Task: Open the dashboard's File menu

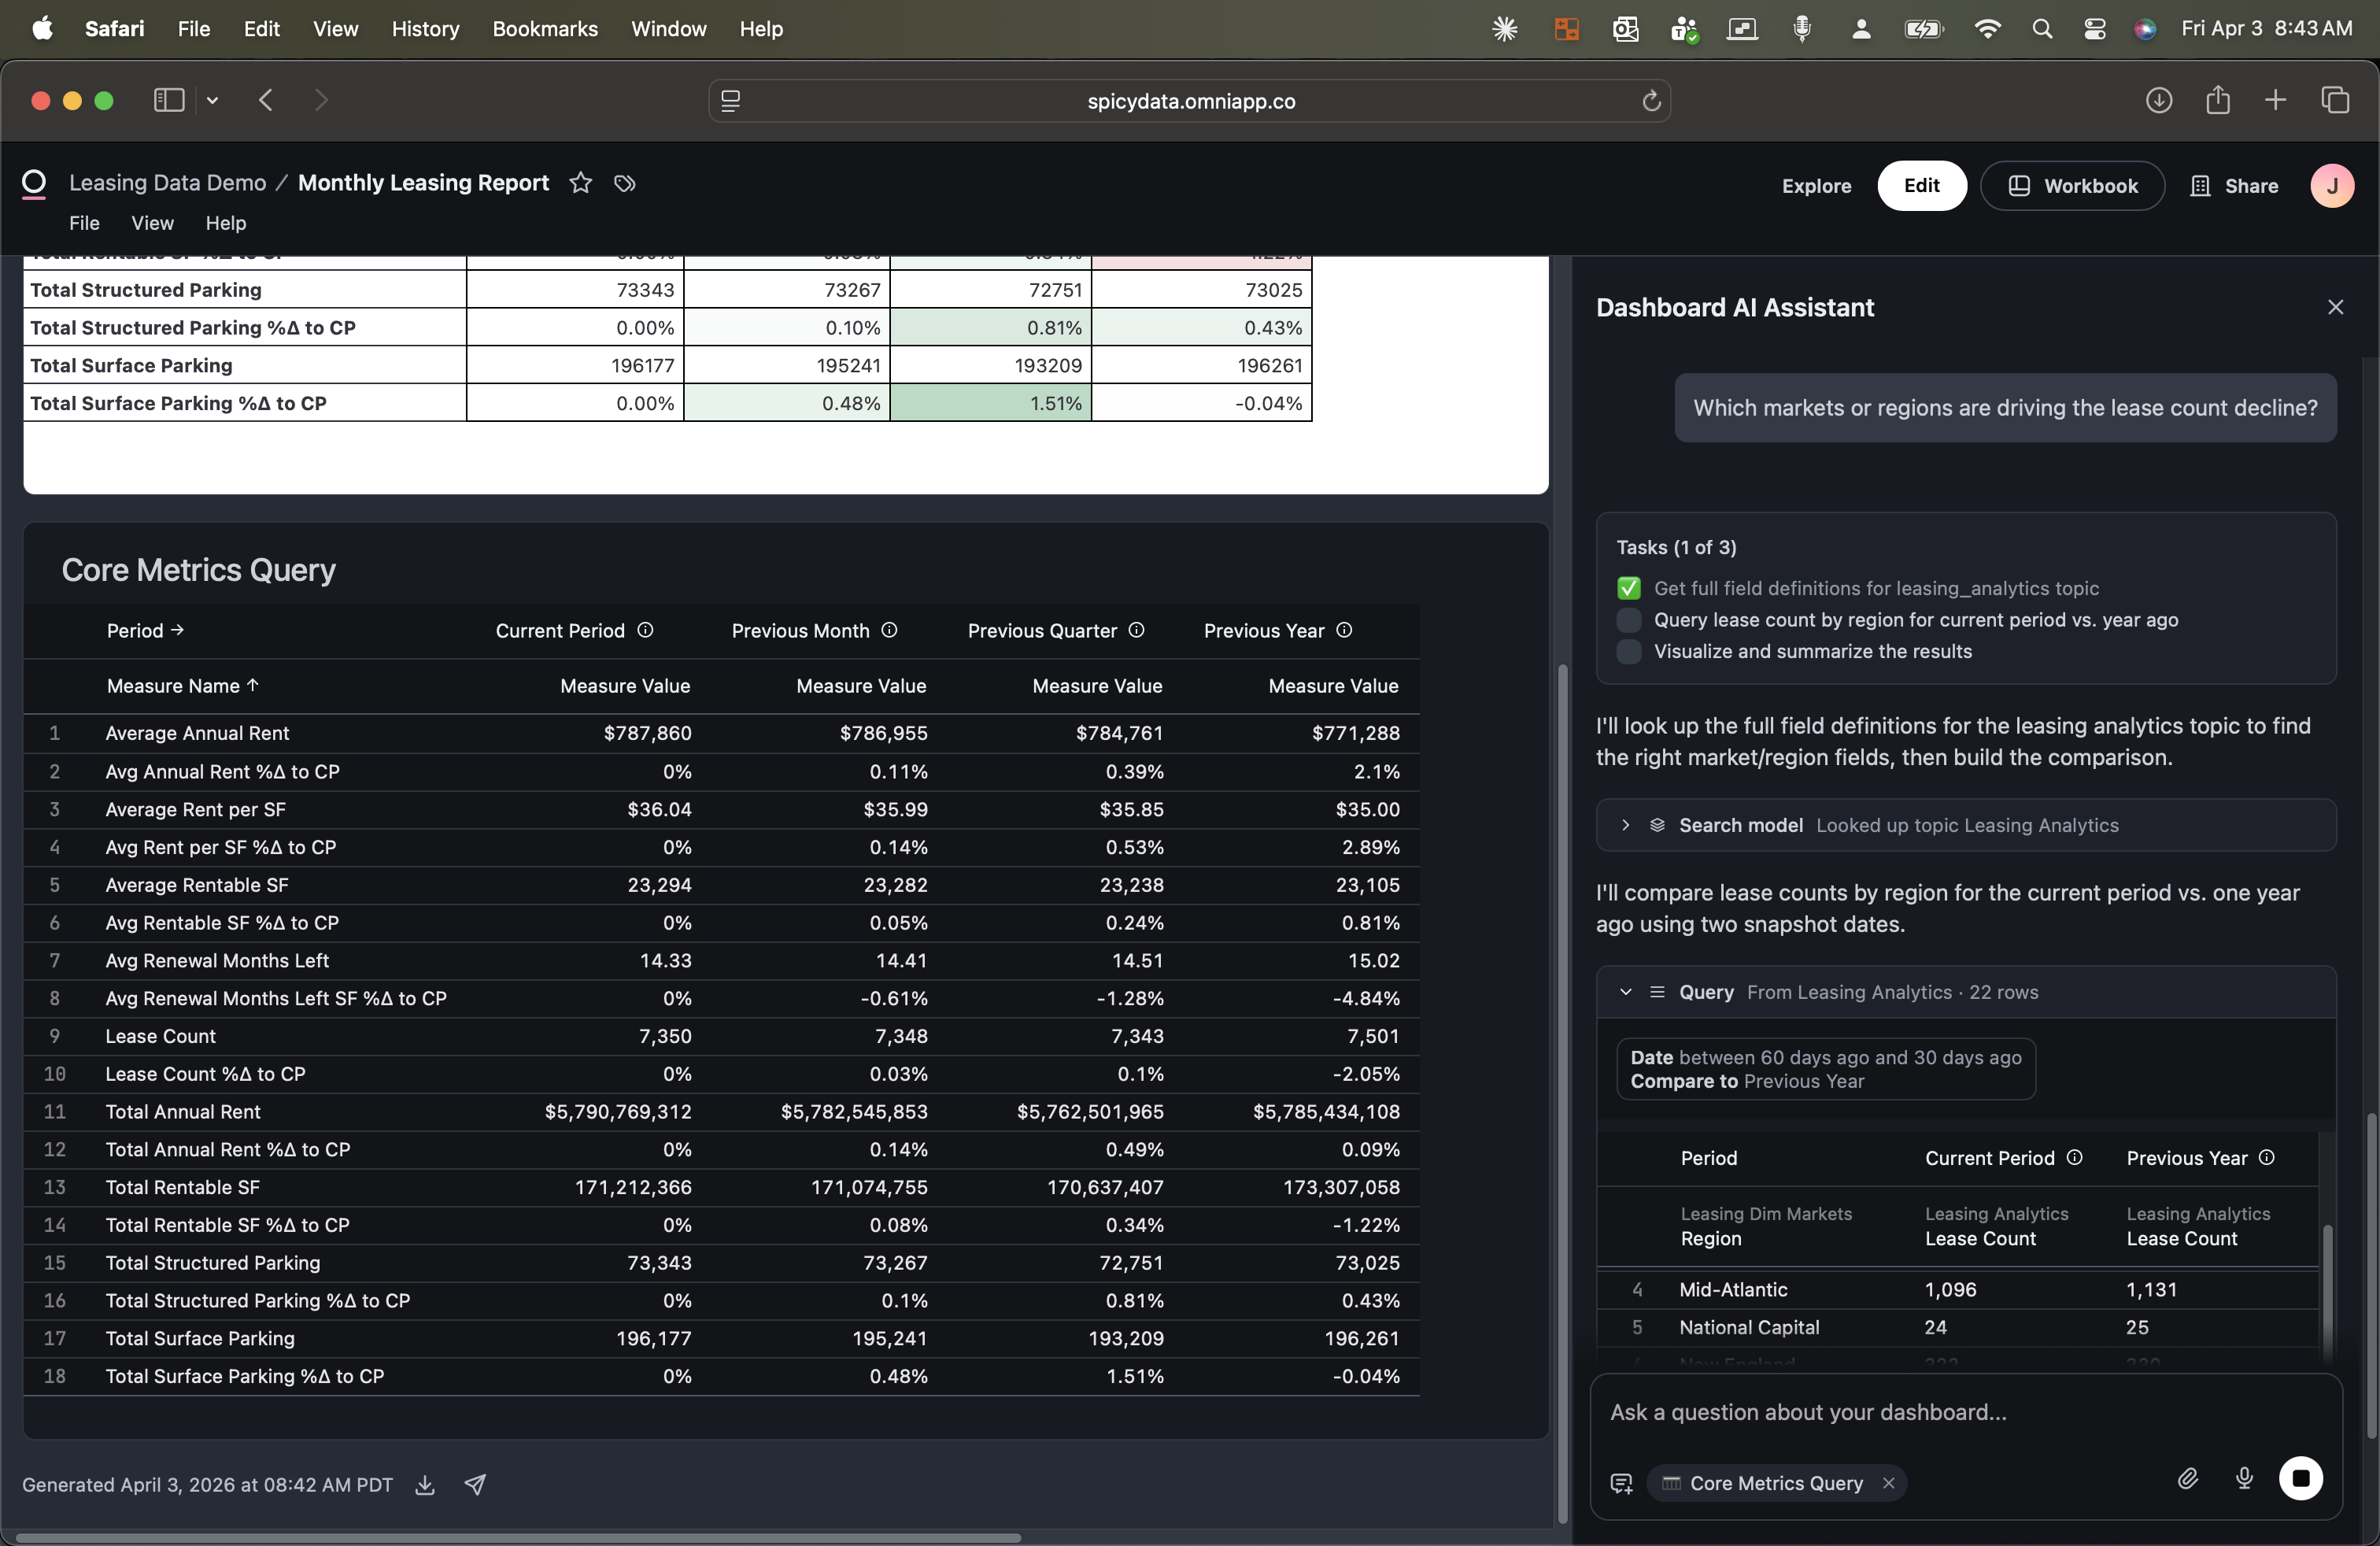Action: tap(84, 223)
